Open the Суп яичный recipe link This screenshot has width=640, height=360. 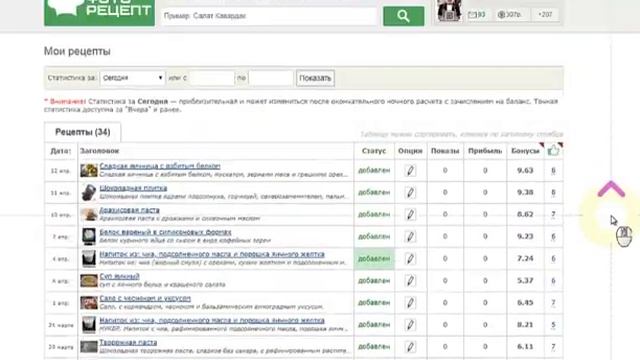coord(119,276)
